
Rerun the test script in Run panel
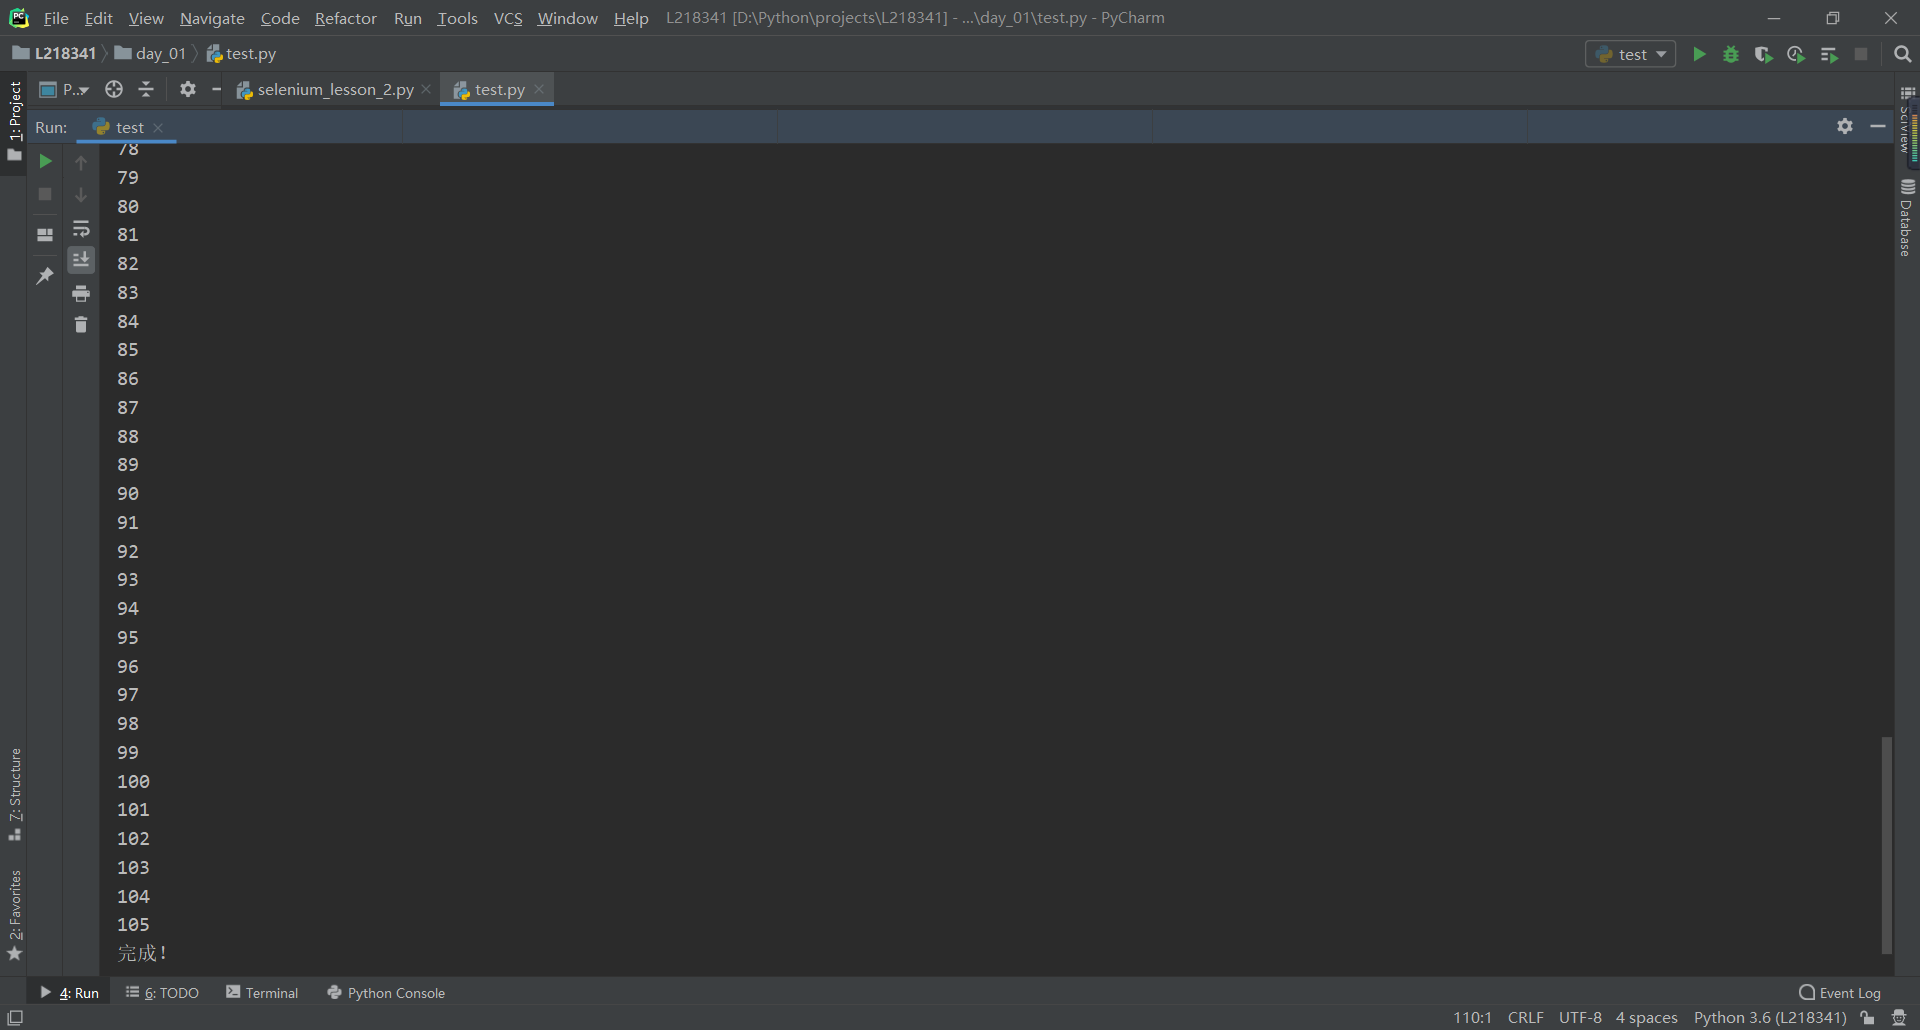45,161
